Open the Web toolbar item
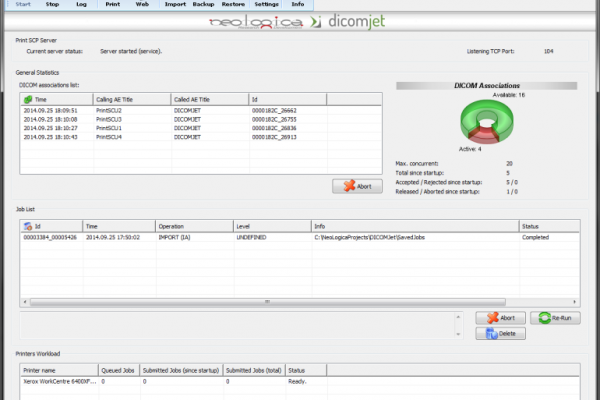 pyautogui.click(x=143, y=5)
